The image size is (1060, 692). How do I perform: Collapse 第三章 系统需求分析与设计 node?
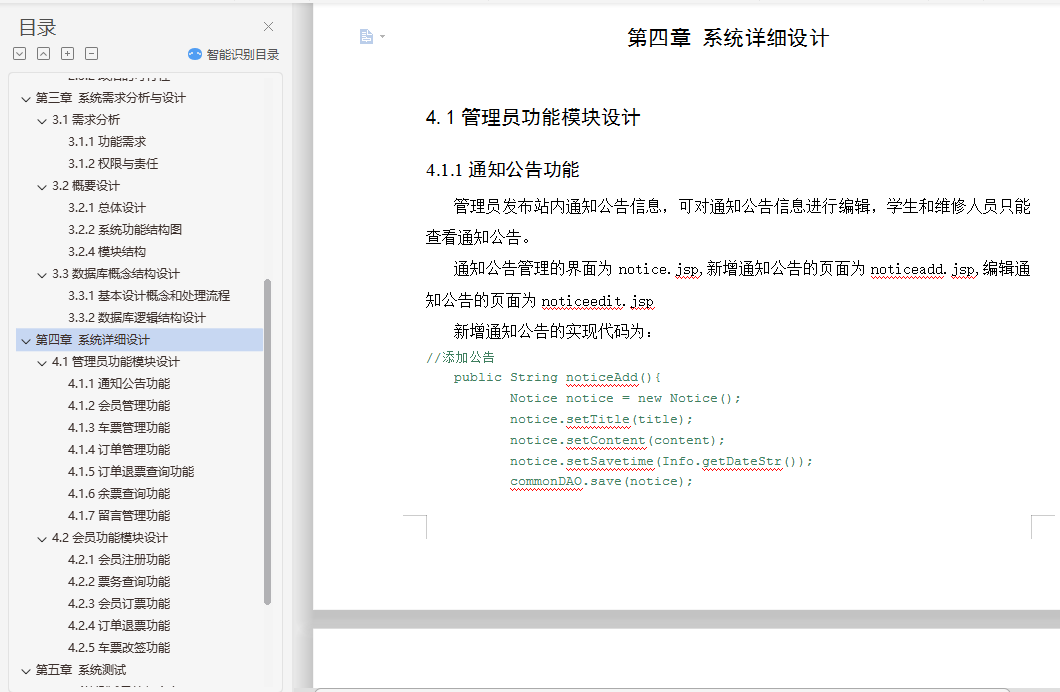click(x=26, y=99)
